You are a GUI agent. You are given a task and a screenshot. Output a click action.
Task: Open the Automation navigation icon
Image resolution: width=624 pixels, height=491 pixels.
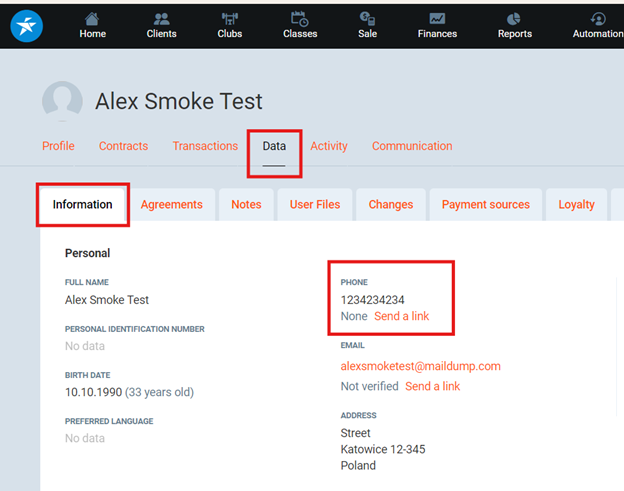pos(598,19)
